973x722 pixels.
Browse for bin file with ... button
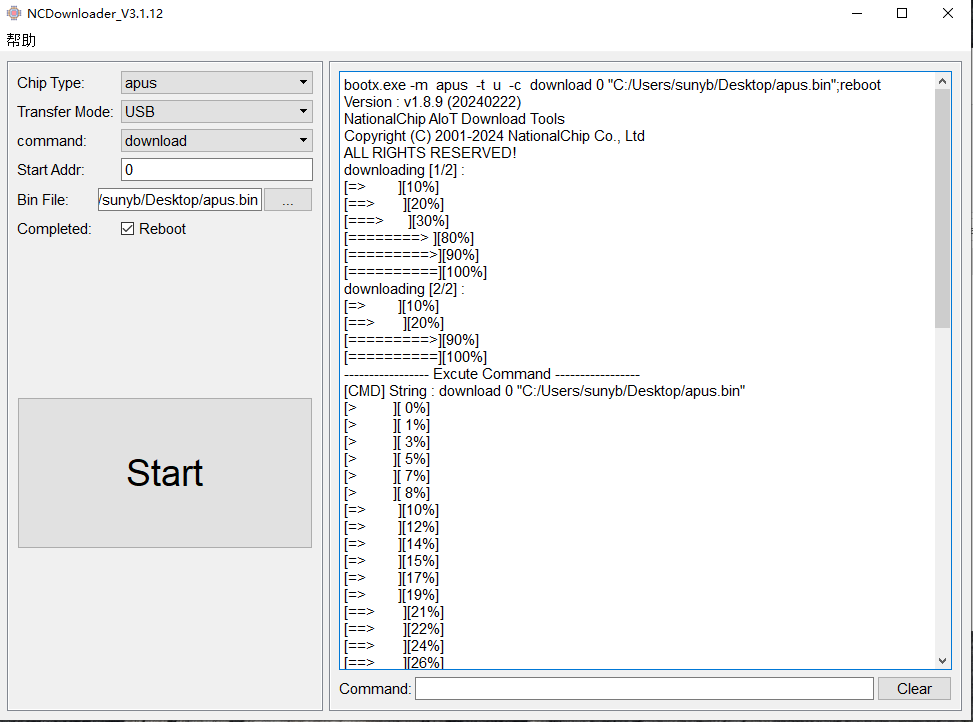(x=288, y=200)
